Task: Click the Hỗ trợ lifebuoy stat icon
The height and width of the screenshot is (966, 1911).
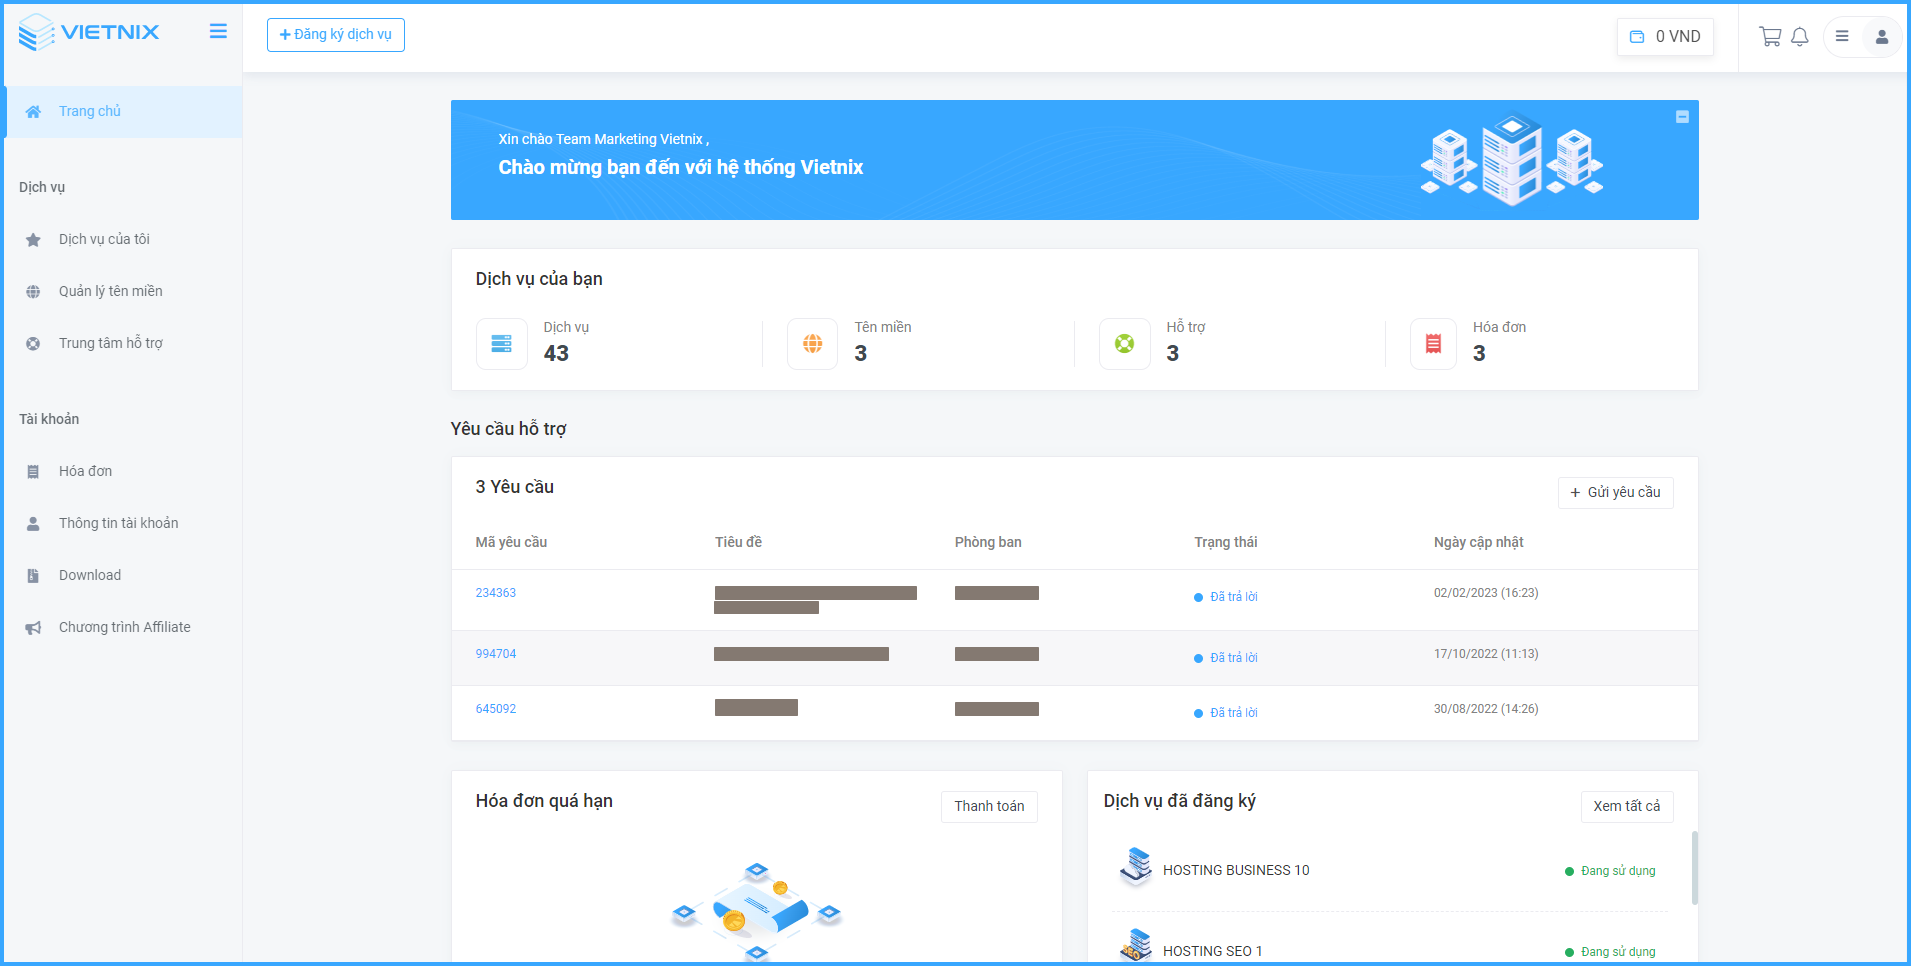Action: point(1125,344)
